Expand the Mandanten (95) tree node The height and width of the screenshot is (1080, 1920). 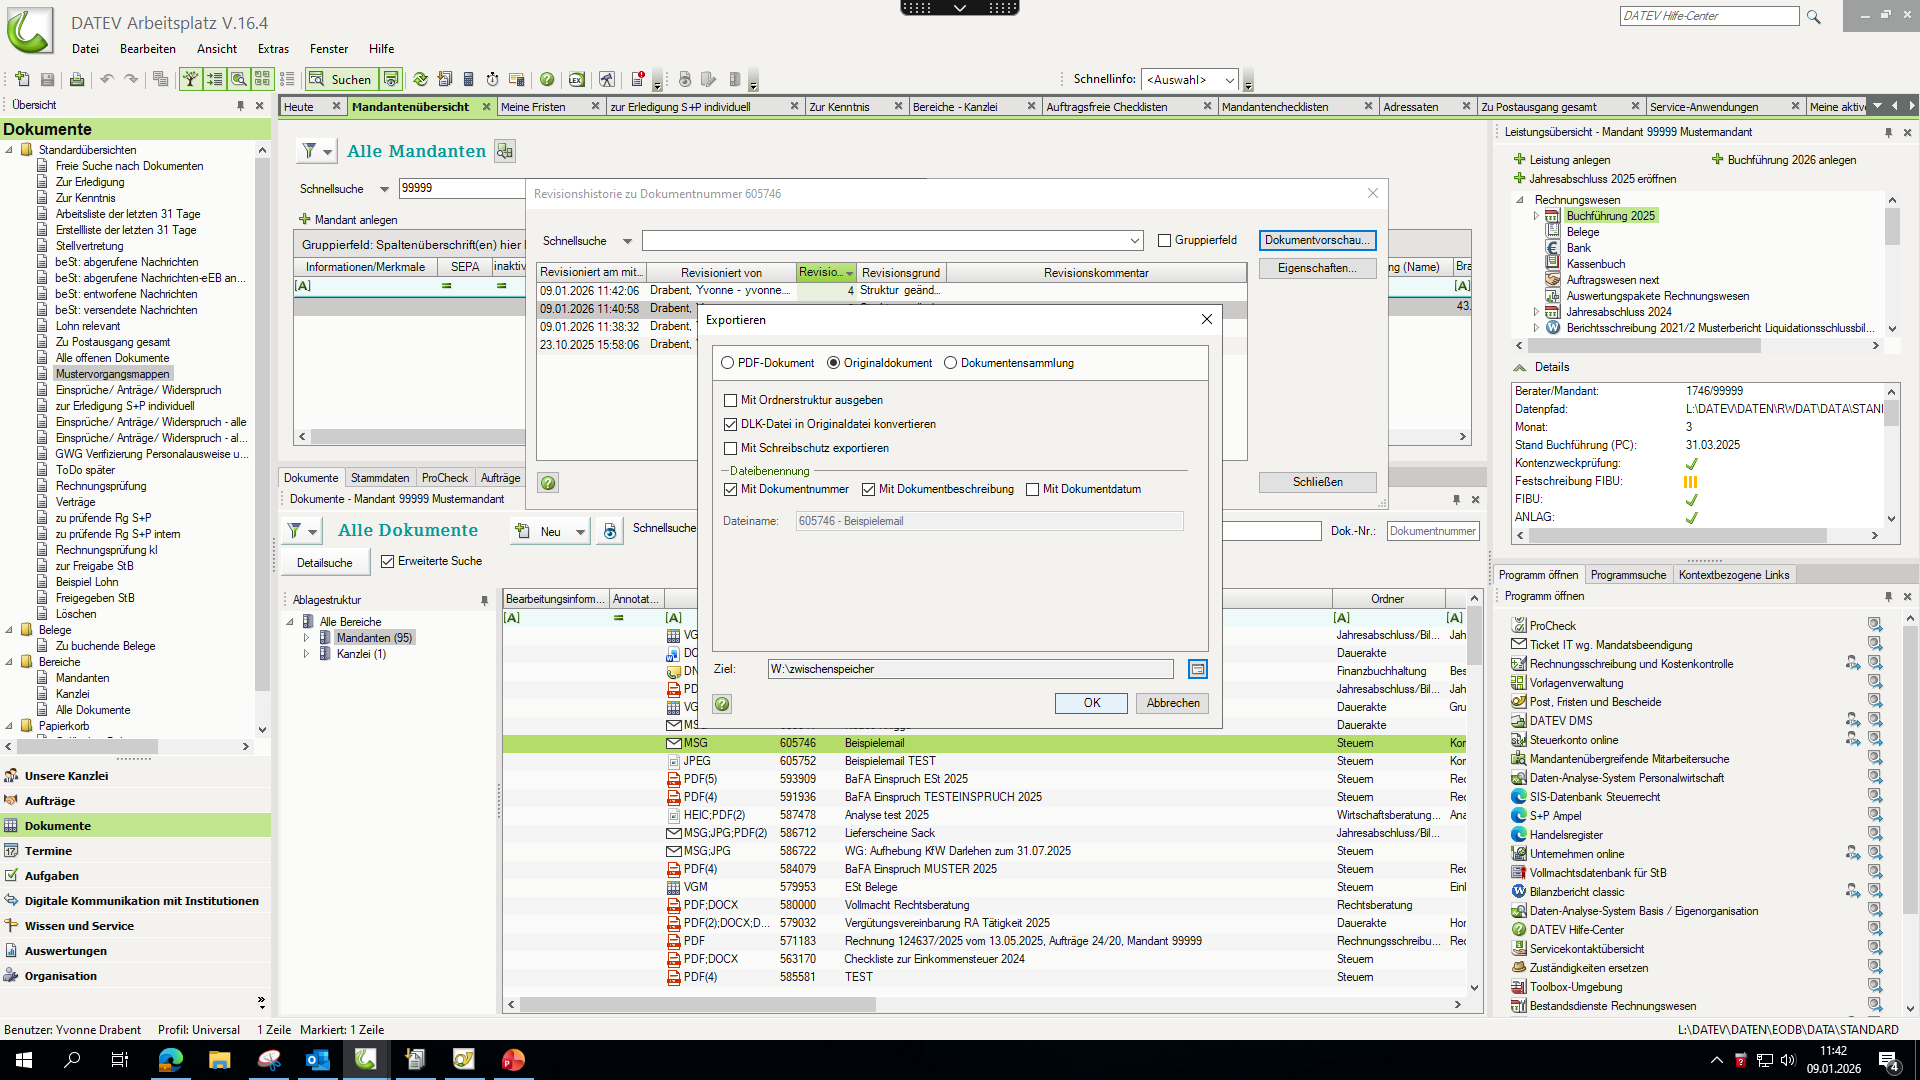307,638
